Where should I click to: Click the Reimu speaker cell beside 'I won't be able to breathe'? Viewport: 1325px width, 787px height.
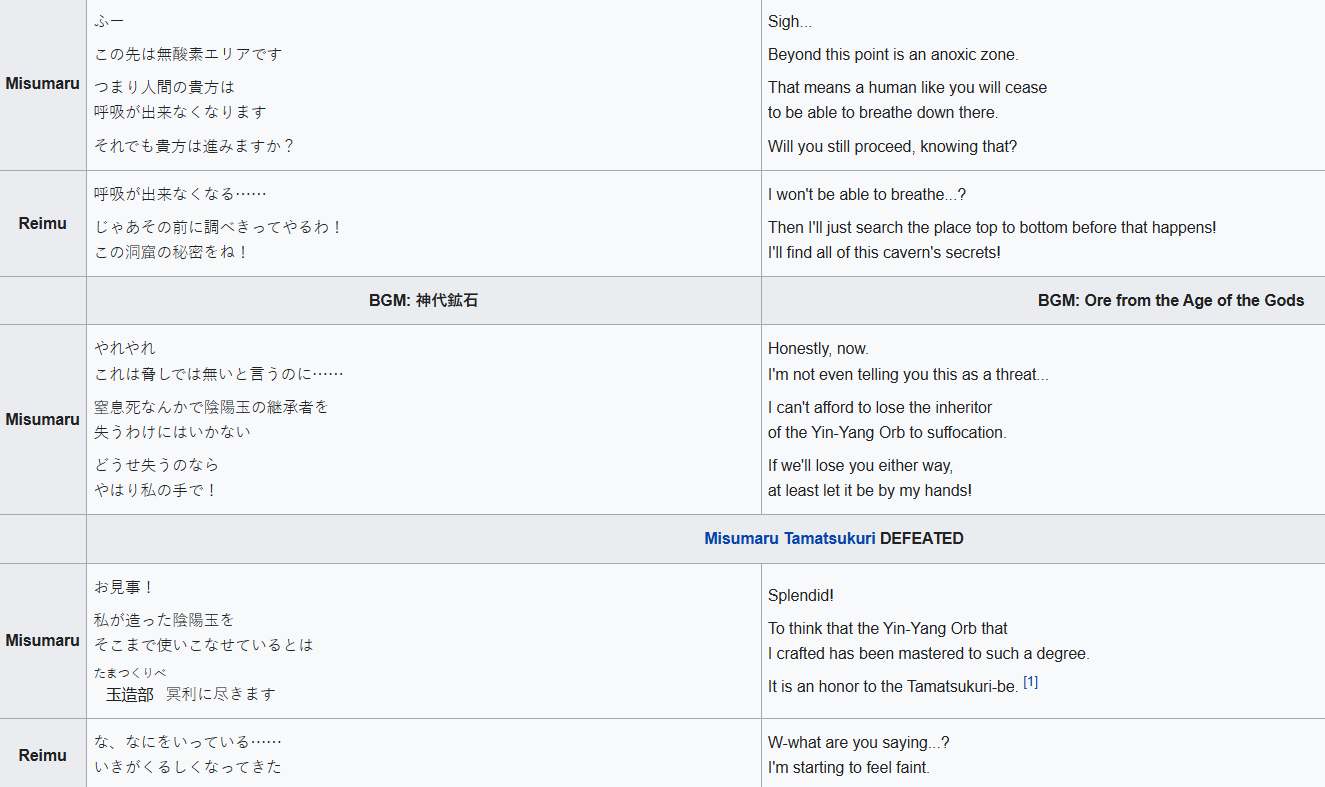point(43,224)
